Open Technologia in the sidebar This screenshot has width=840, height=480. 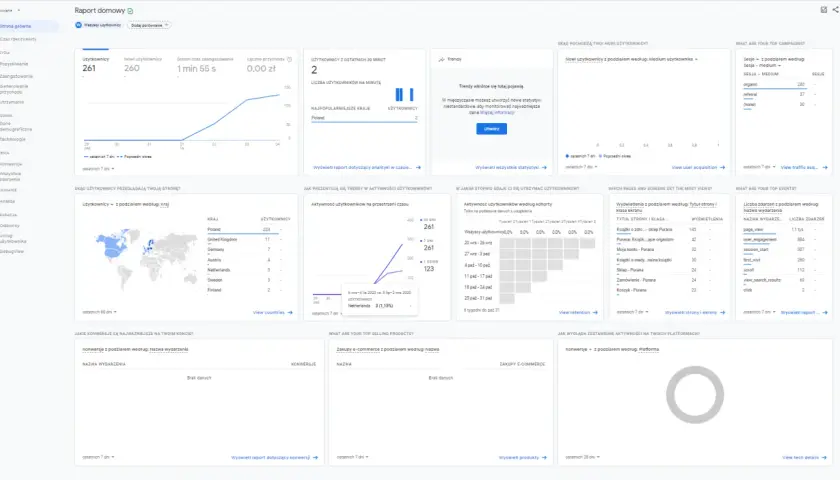[x=13, y=139]
